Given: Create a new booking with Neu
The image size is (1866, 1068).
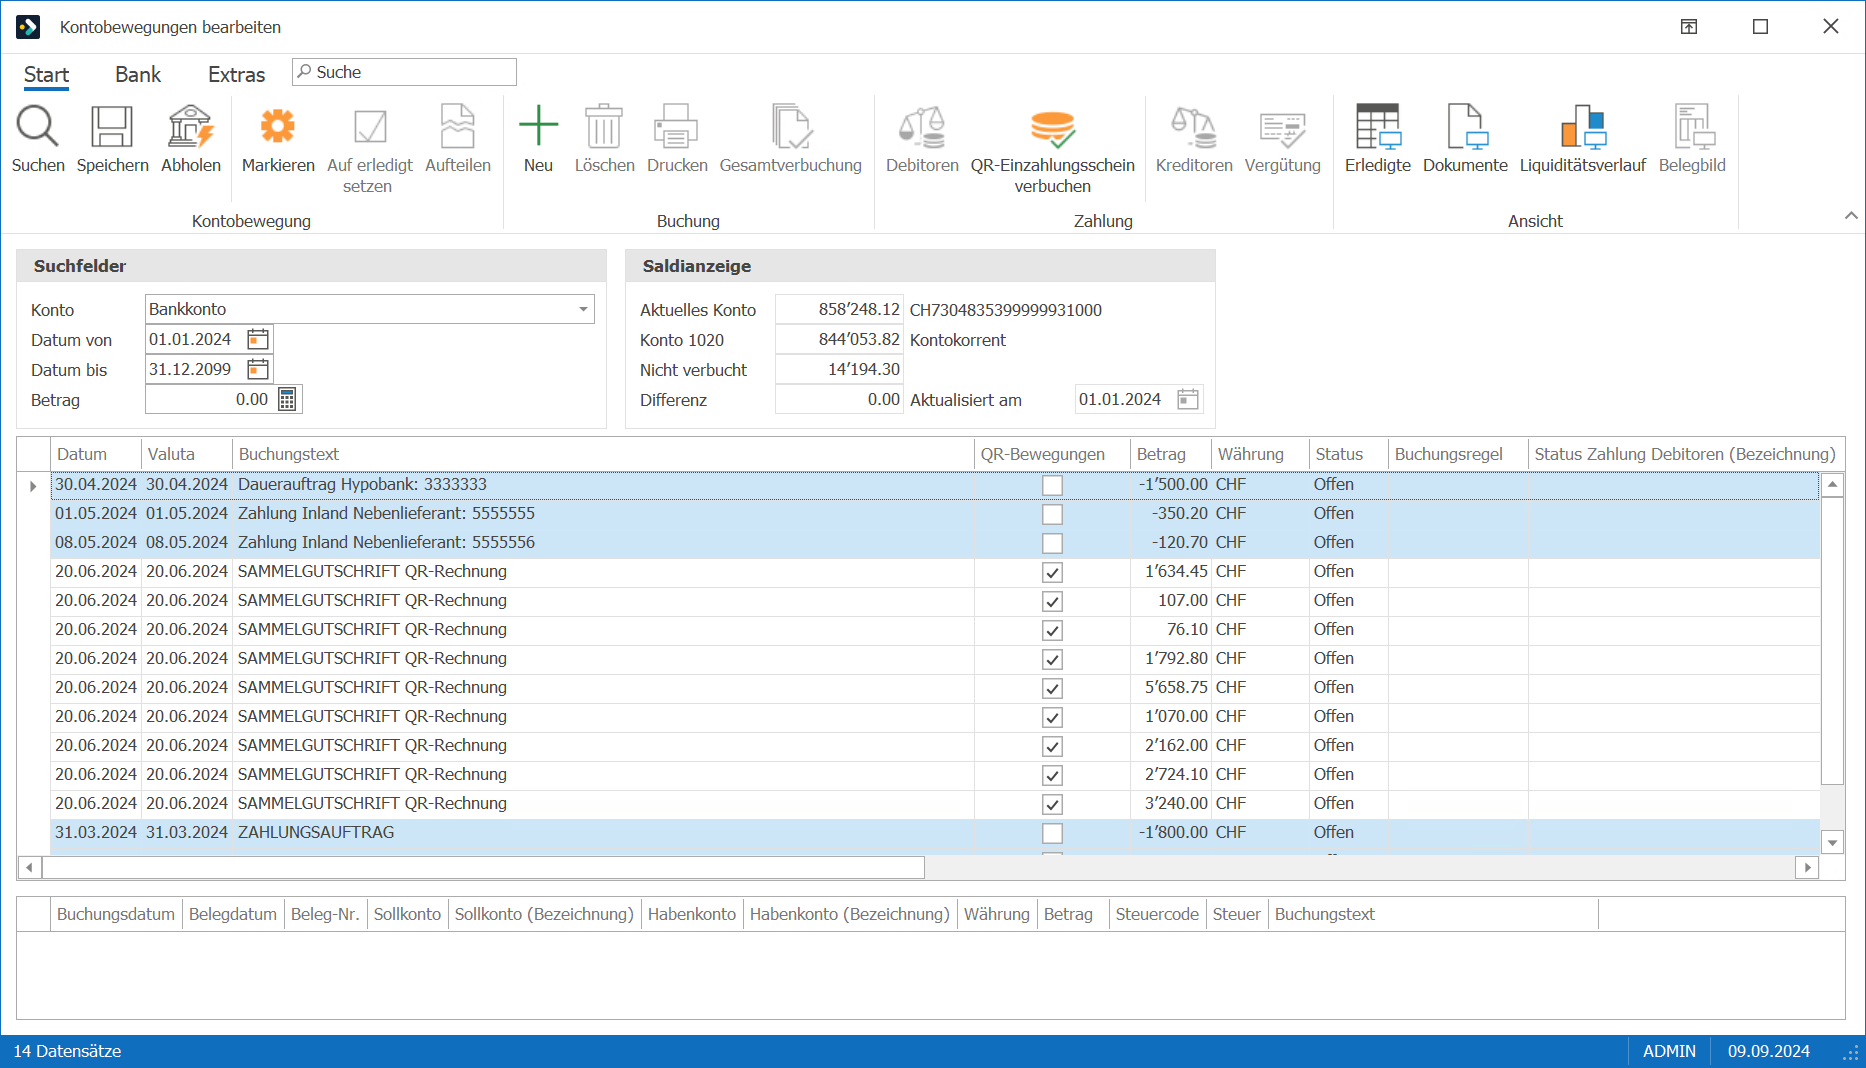Looking at the screenshot, I should 538,127.
